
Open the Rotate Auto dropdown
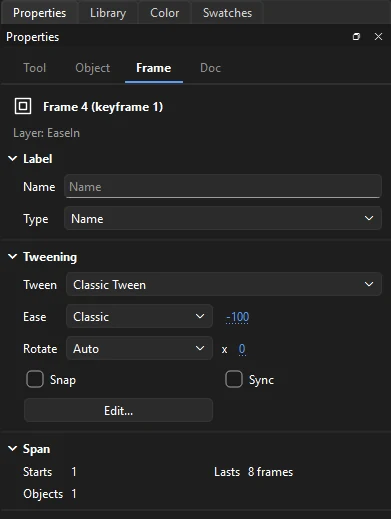coord(139,348)
